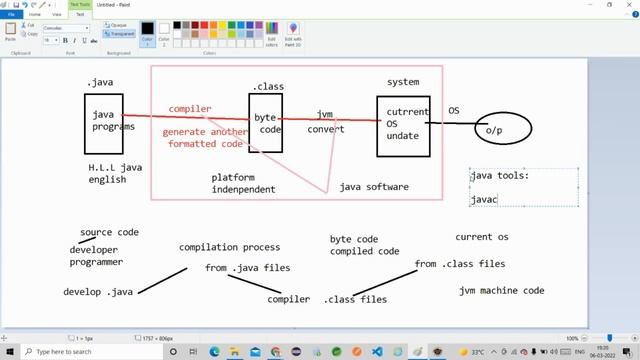Image resolution: width=640 pixels, height=360 pixels.
Task: Save the drawing with the floppy disk icon
Action: (16, 5)
